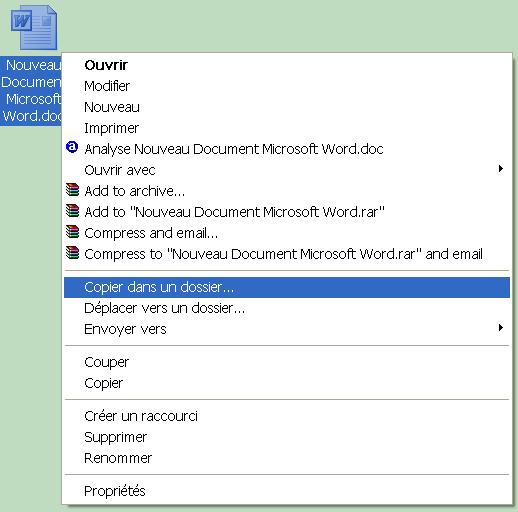Compress to Word.rar and email entry
The width and height of the screenshot is (518, 512).
(287, 254)
